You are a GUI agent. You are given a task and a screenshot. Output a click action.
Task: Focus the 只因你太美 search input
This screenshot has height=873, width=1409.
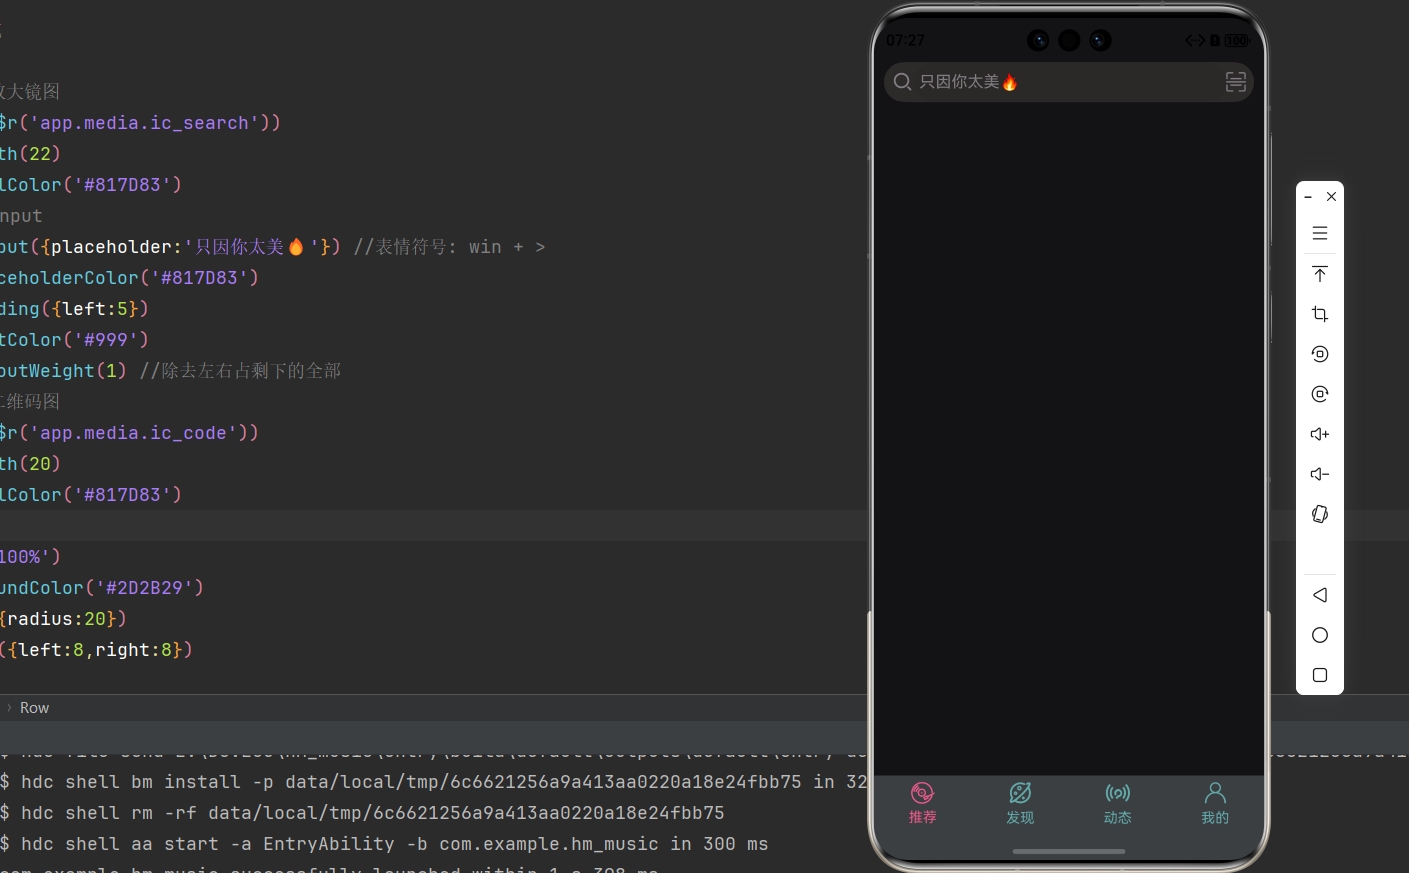1060,82
